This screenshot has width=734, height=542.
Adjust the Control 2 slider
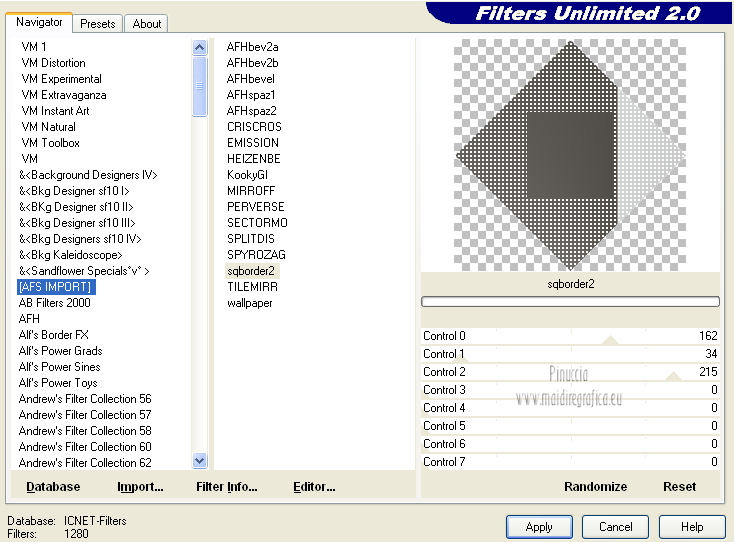click(570, 372)
